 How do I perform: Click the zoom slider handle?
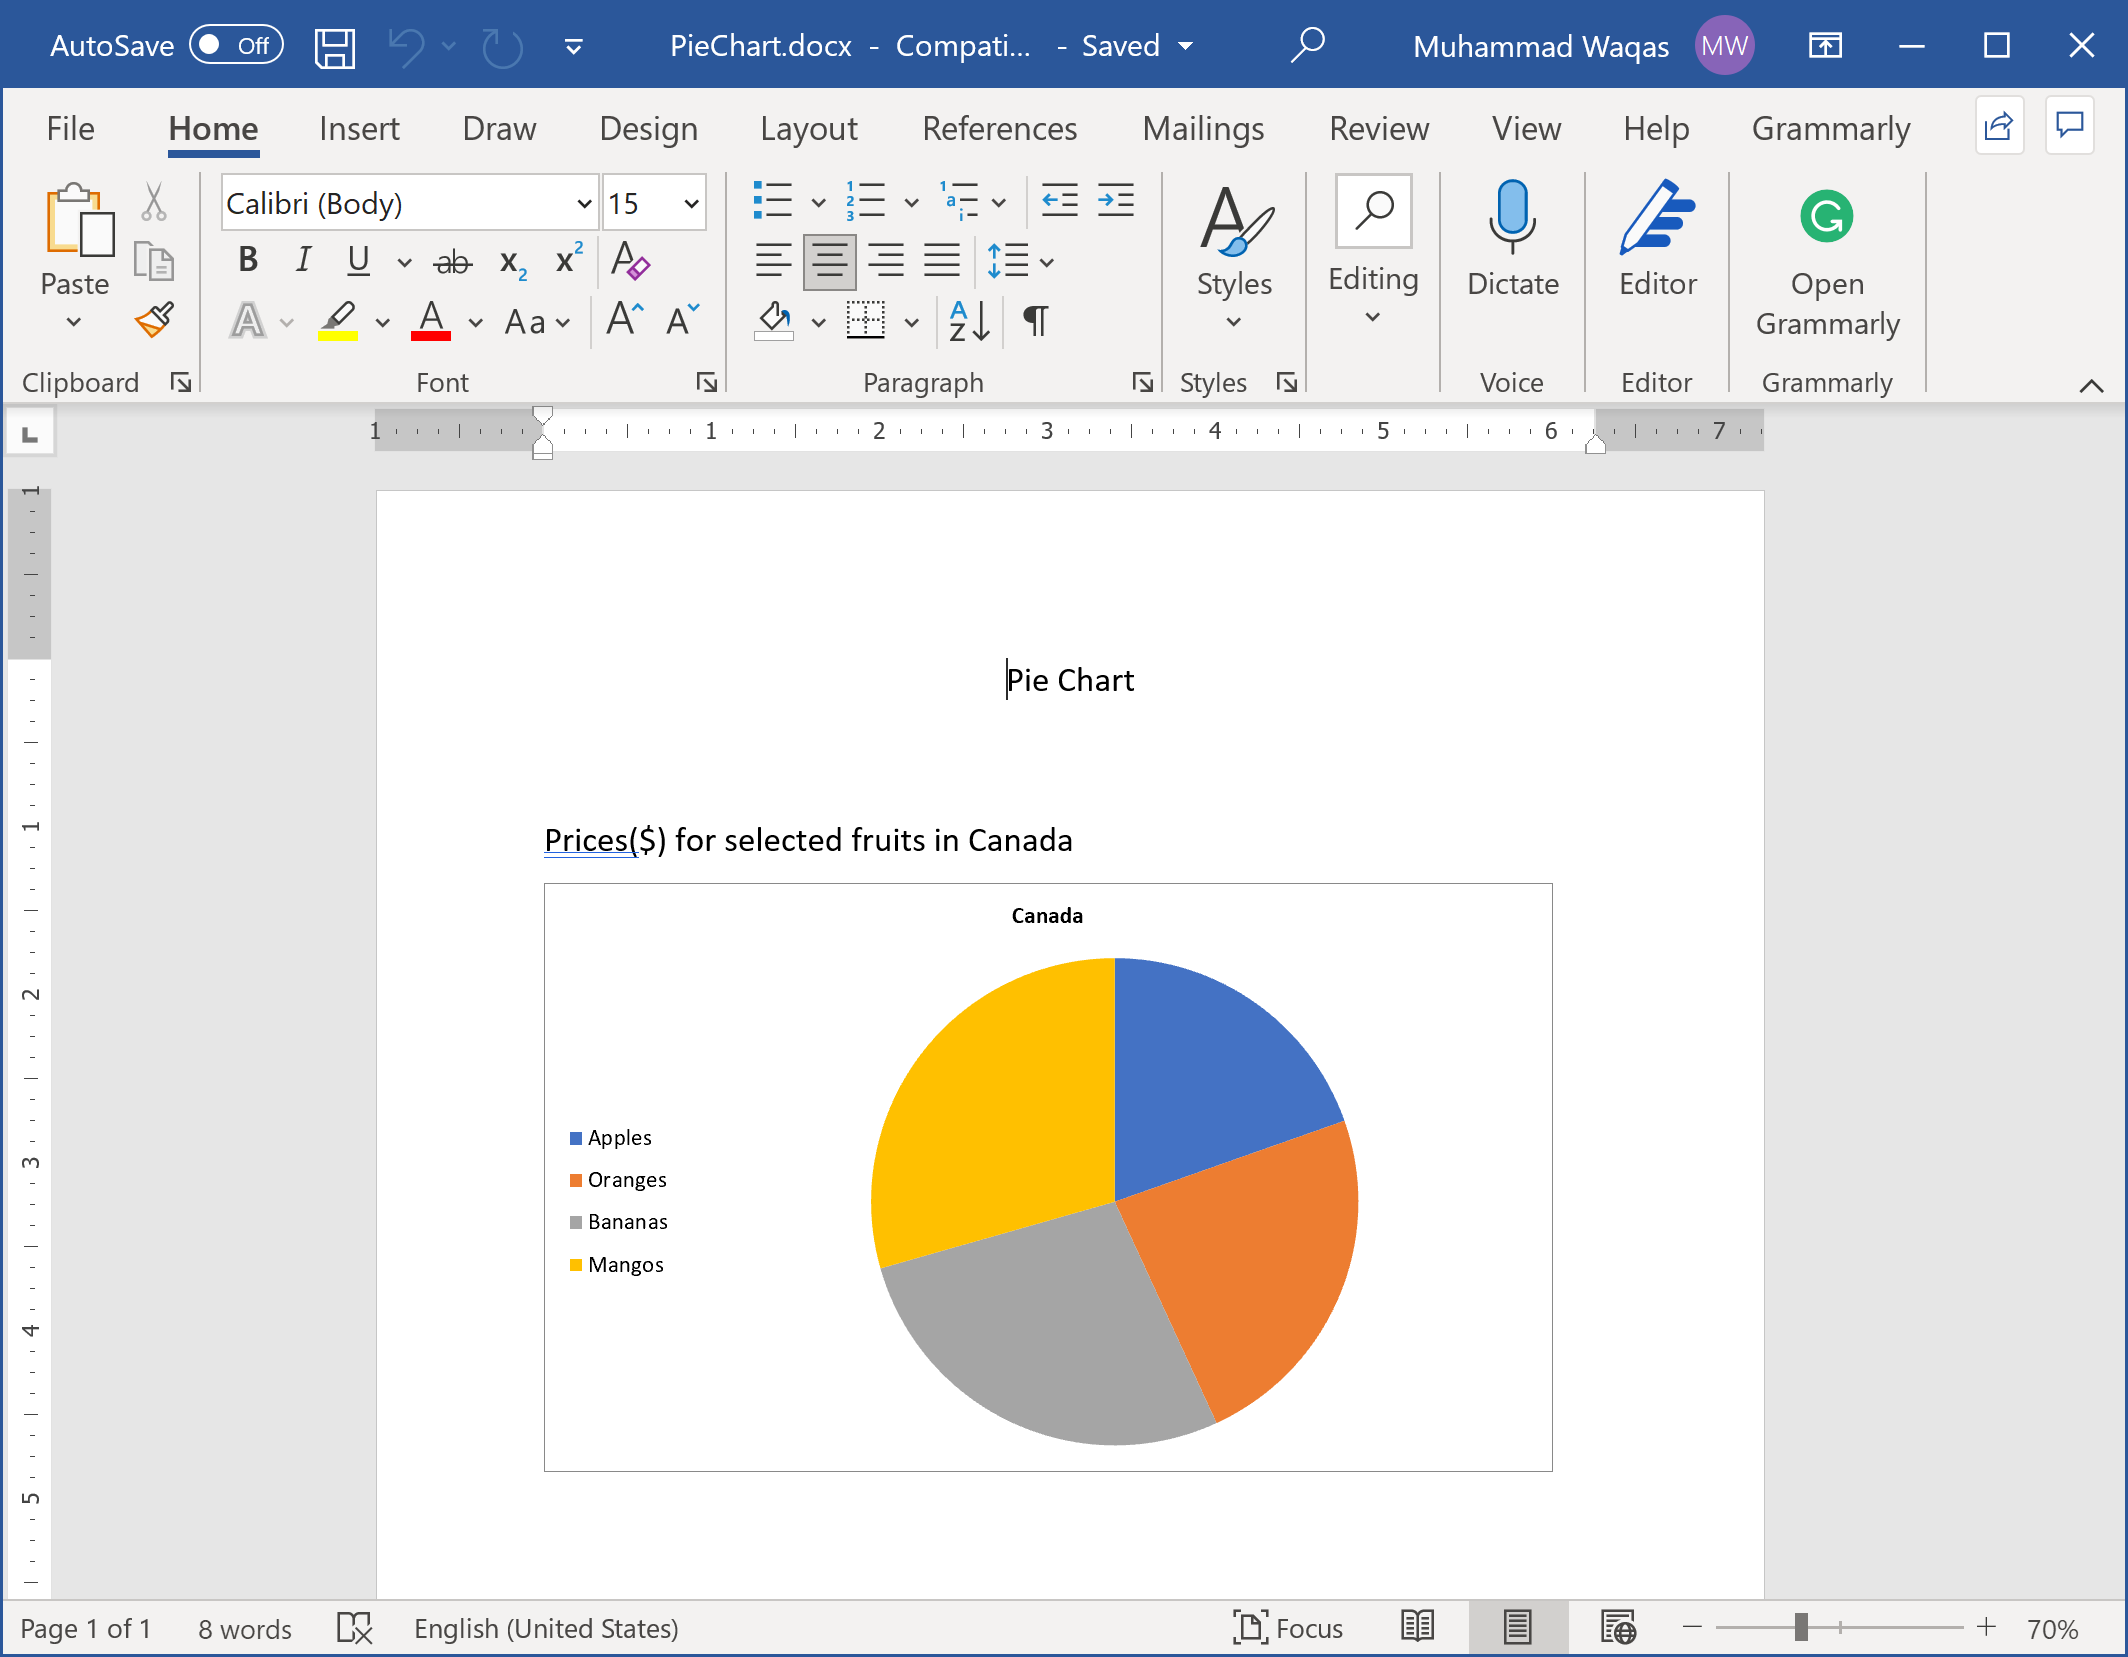(1801, 1628)
